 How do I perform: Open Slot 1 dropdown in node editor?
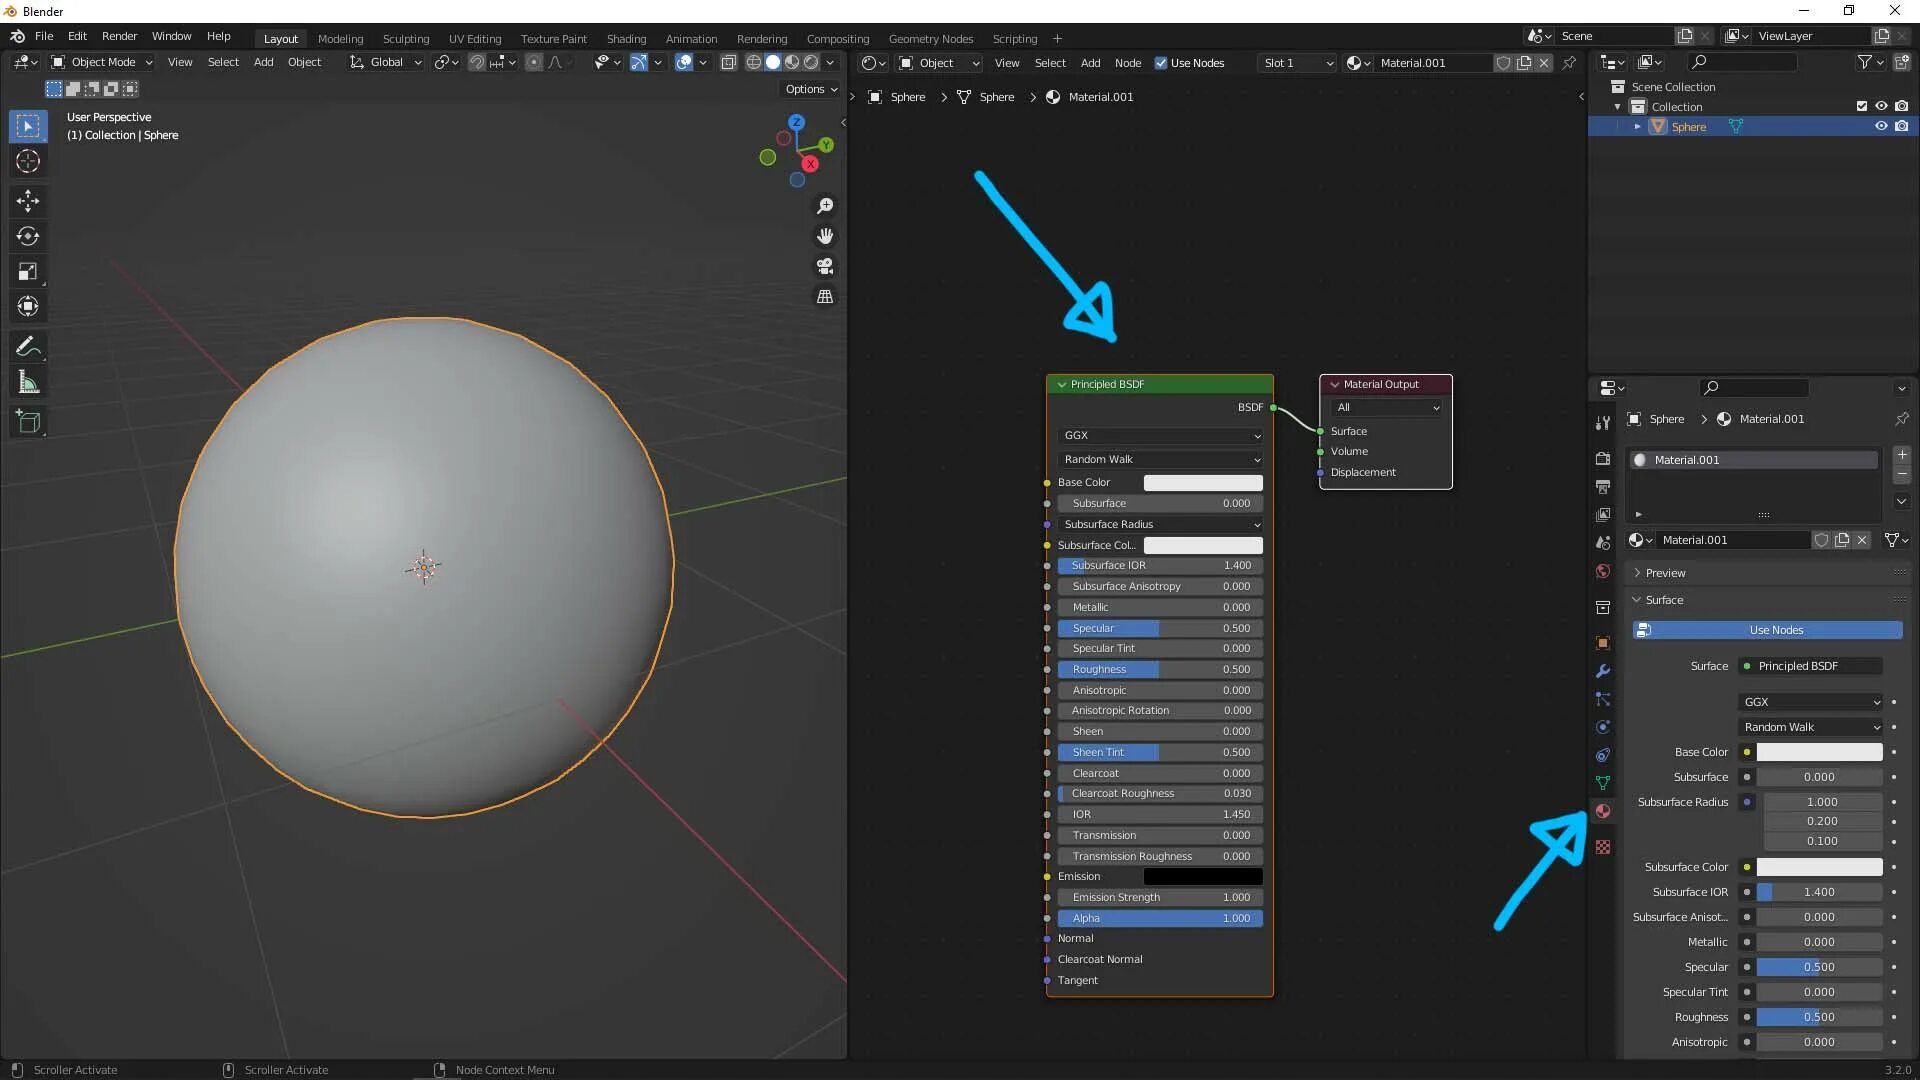(x=1297, y=63)
